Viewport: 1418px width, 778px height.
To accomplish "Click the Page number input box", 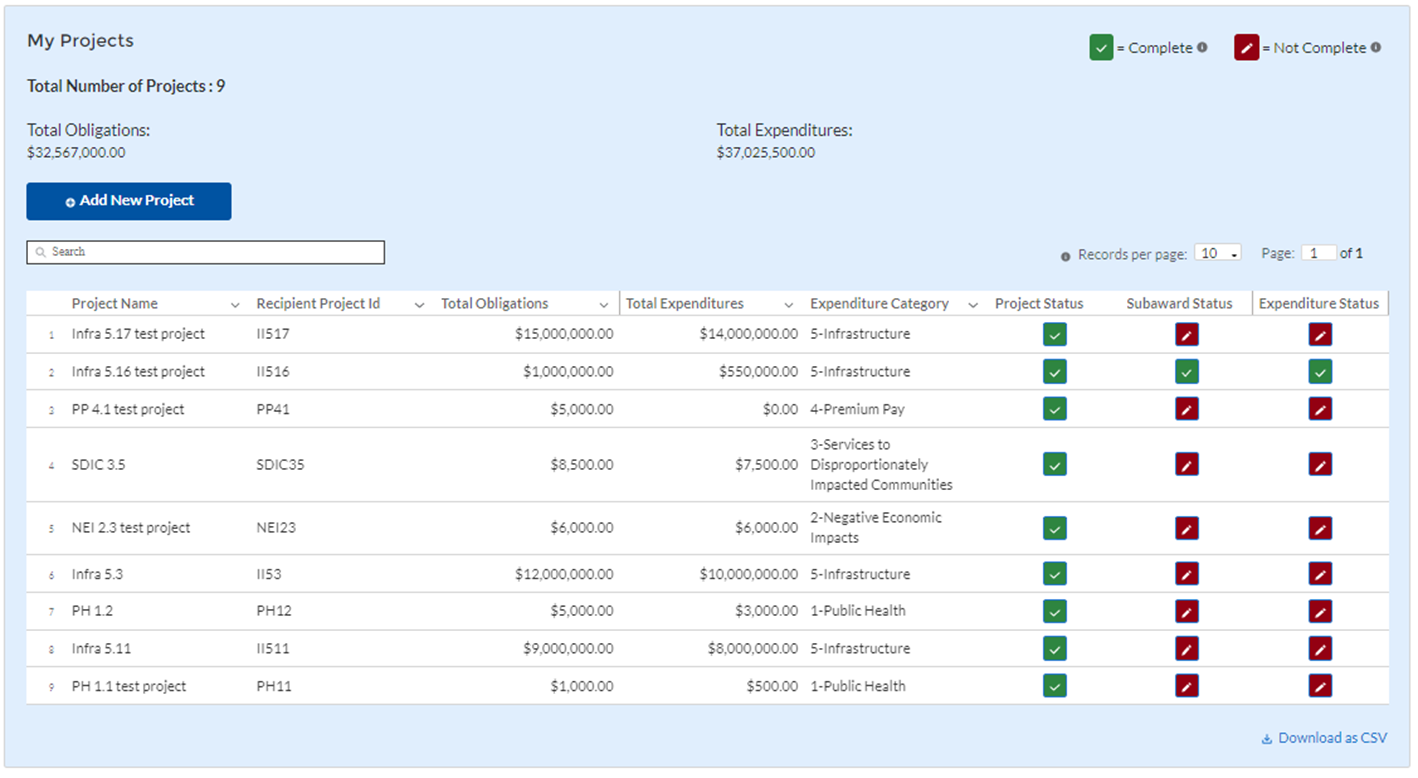I will pos(1318,254).
